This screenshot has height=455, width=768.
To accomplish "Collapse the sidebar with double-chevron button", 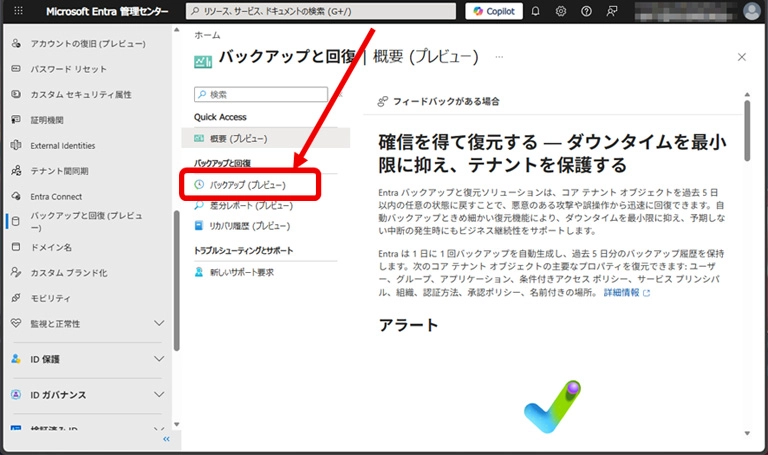I will coord(167,439).
